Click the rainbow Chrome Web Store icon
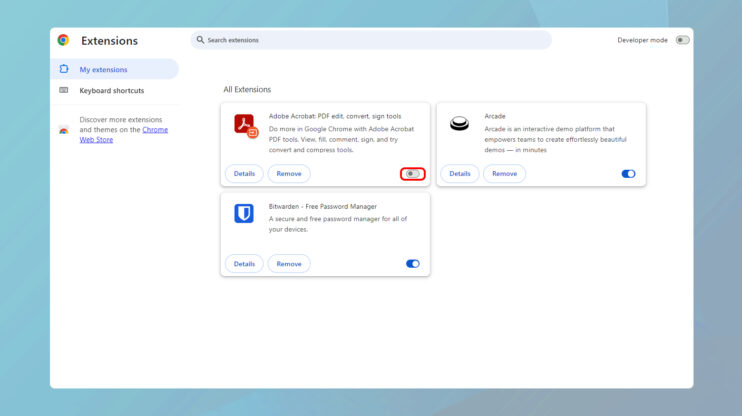Viewport: 742px width, 416px height. 64,130
